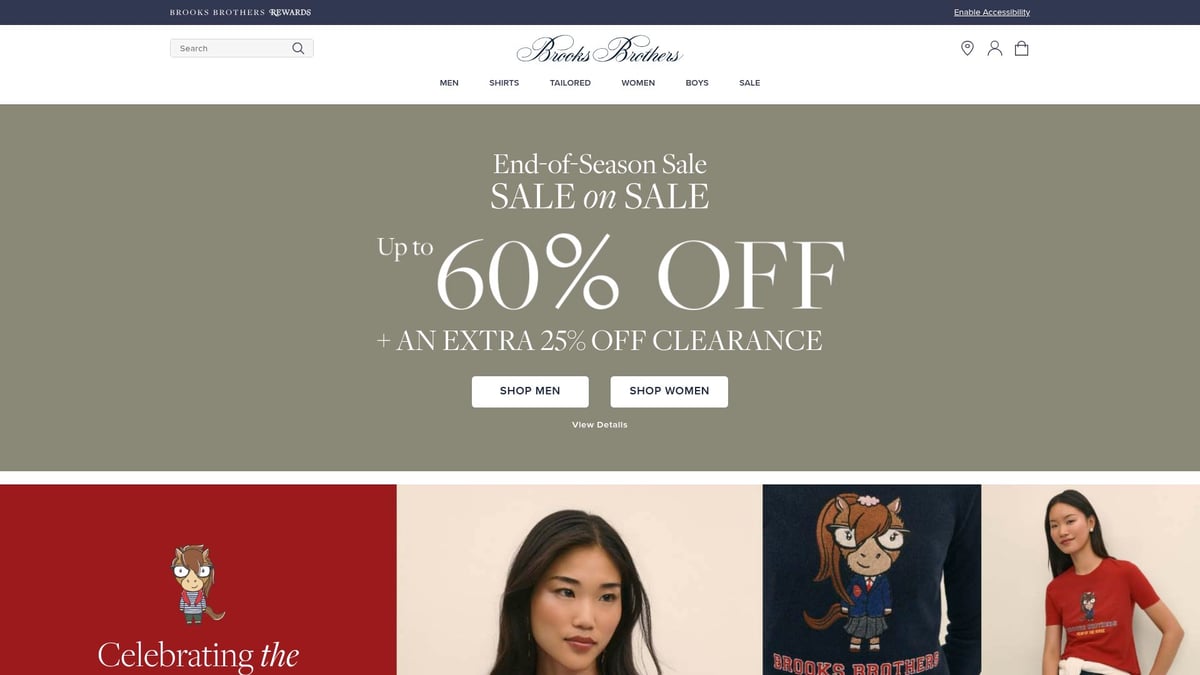Click the SHOP WOMEN button
The height and width of the screenshot is (675, 1200).
[x=669, y=391]
